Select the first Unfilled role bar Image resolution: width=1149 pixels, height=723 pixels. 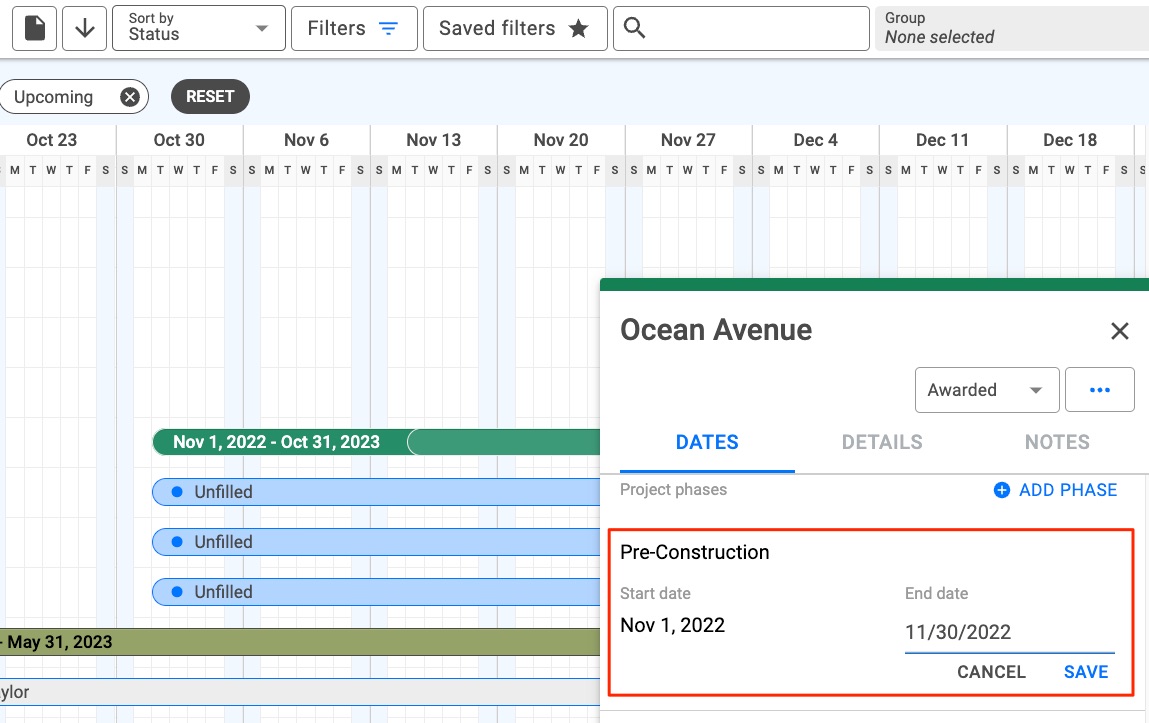coord(376,492)
